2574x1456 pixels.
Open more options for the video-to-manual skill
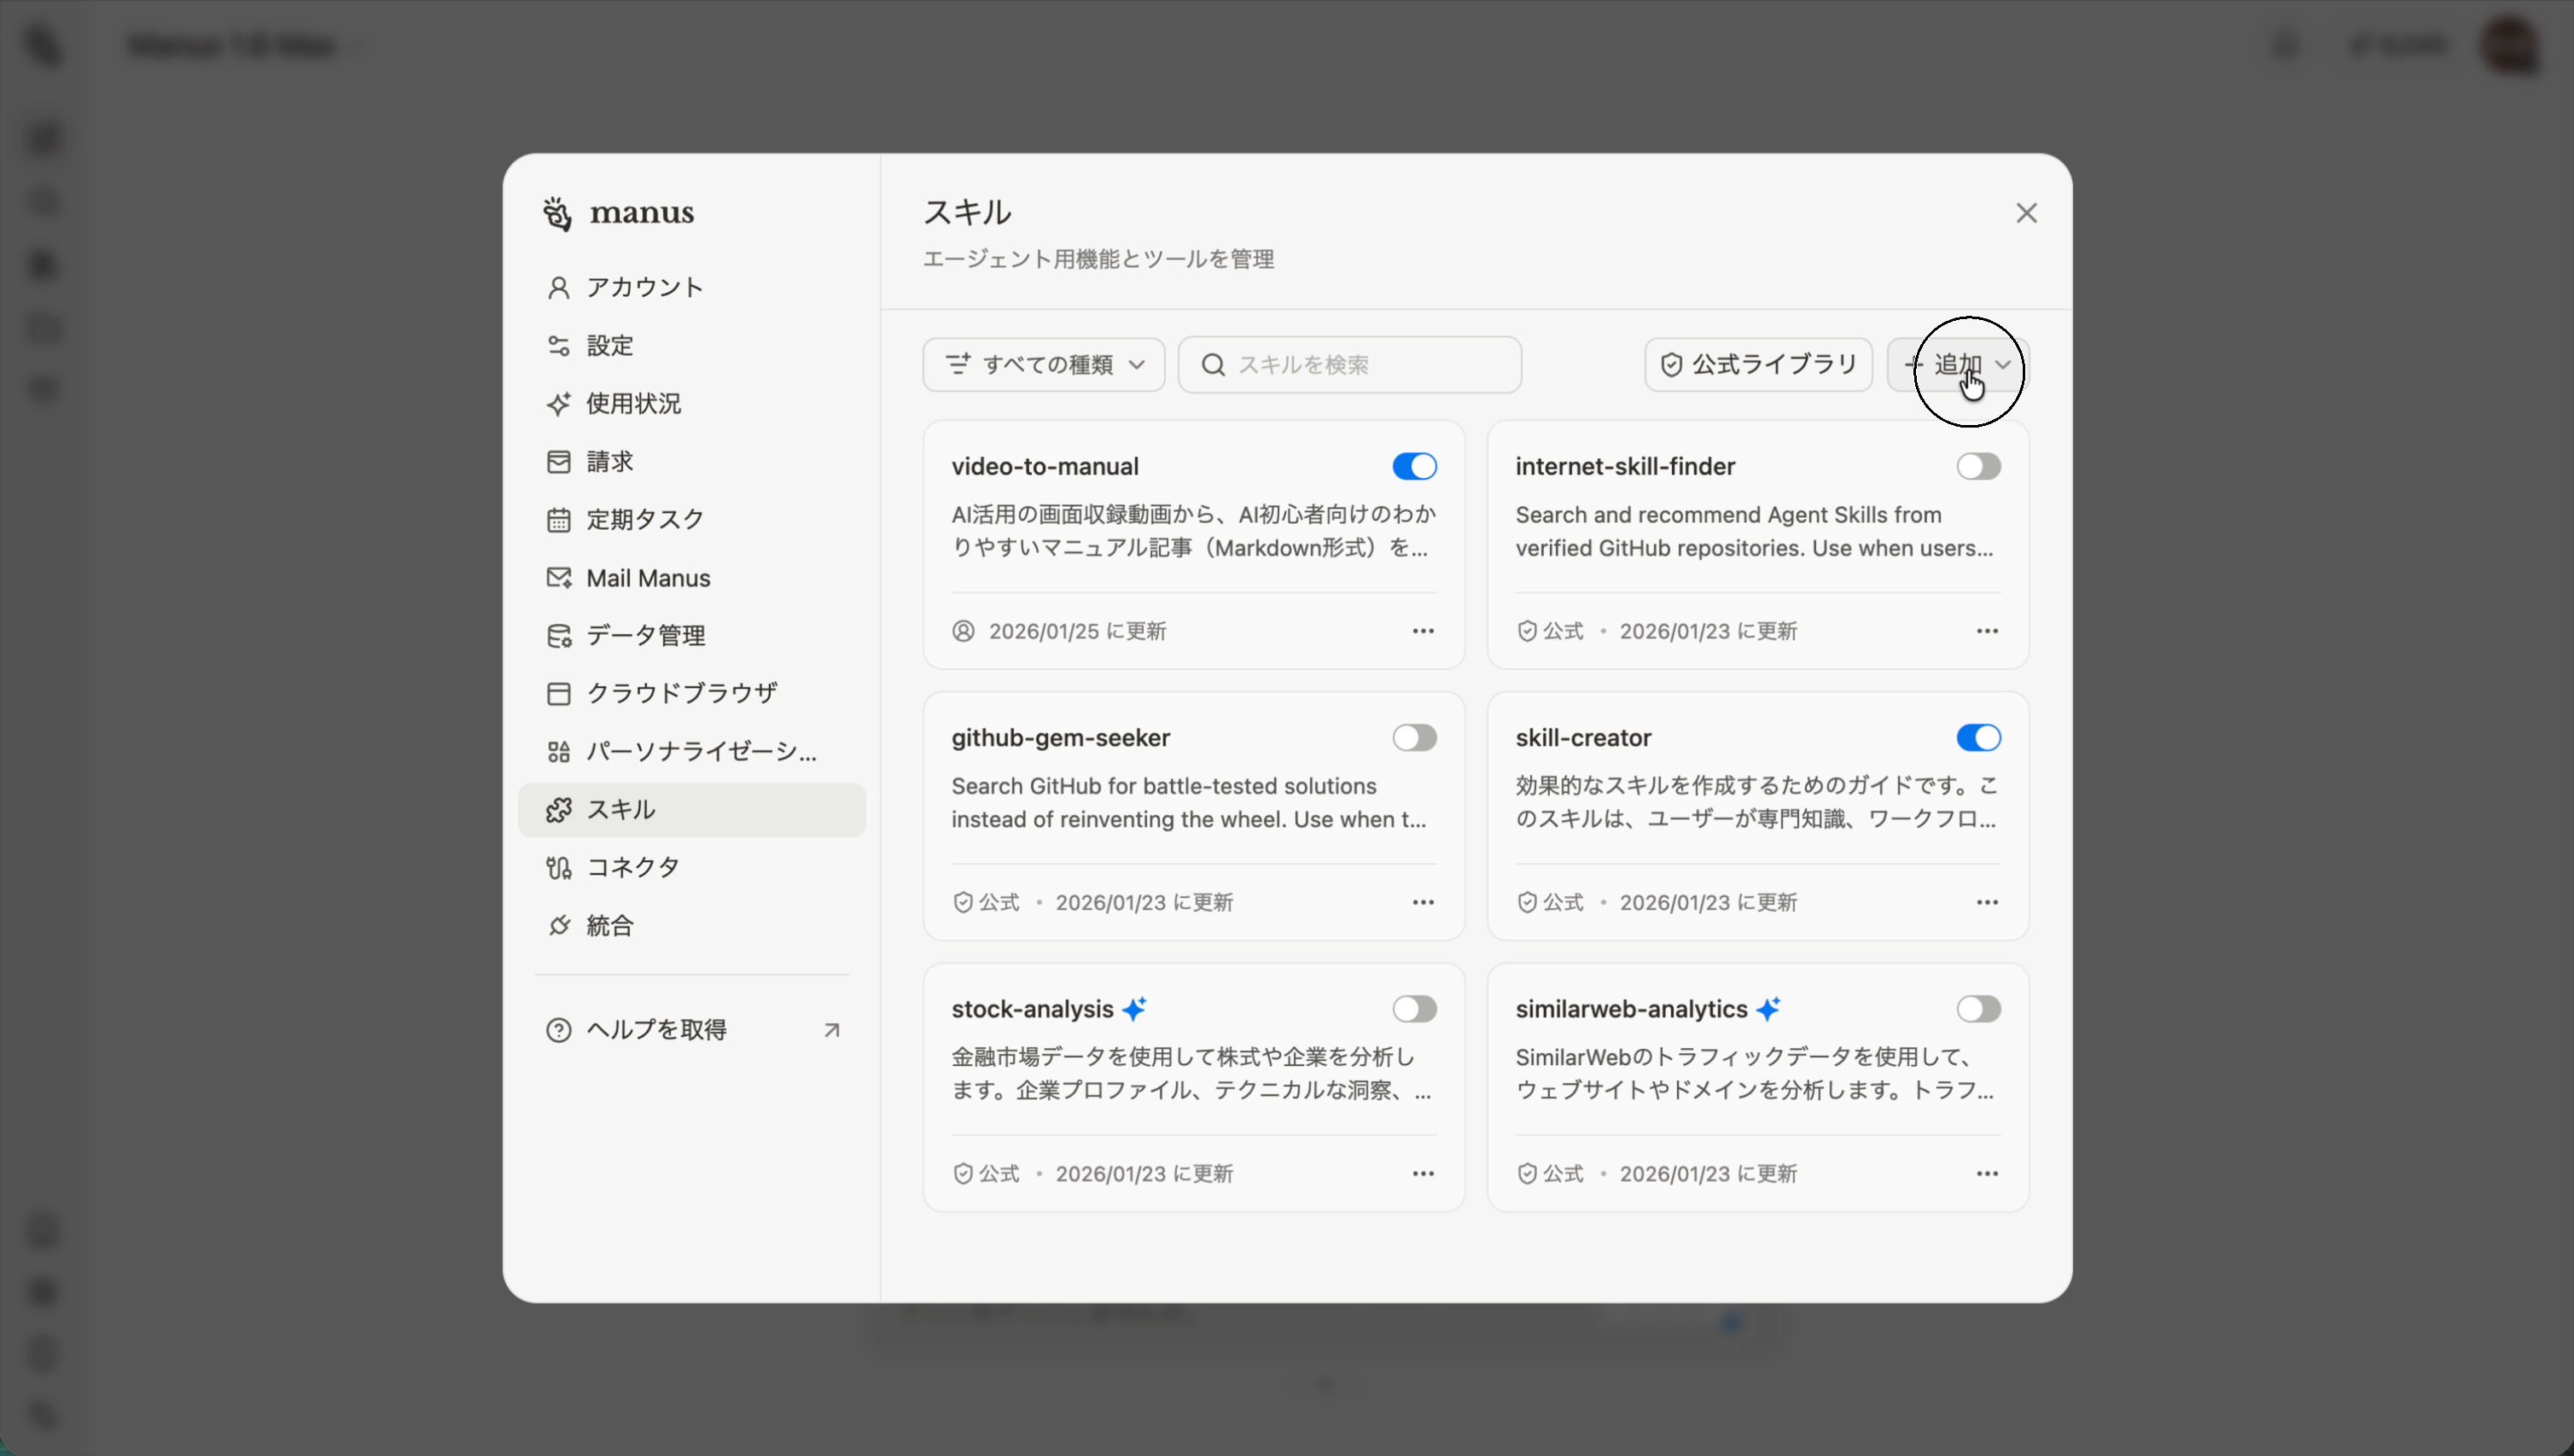[x=1423, y=630]
